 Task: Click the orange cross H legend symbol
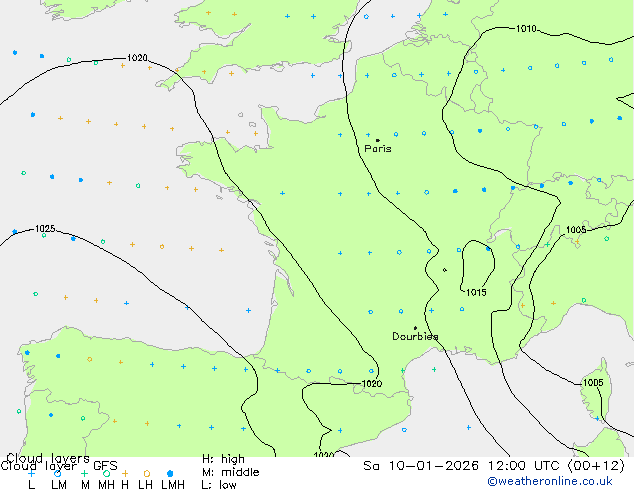tap(125, 473)
